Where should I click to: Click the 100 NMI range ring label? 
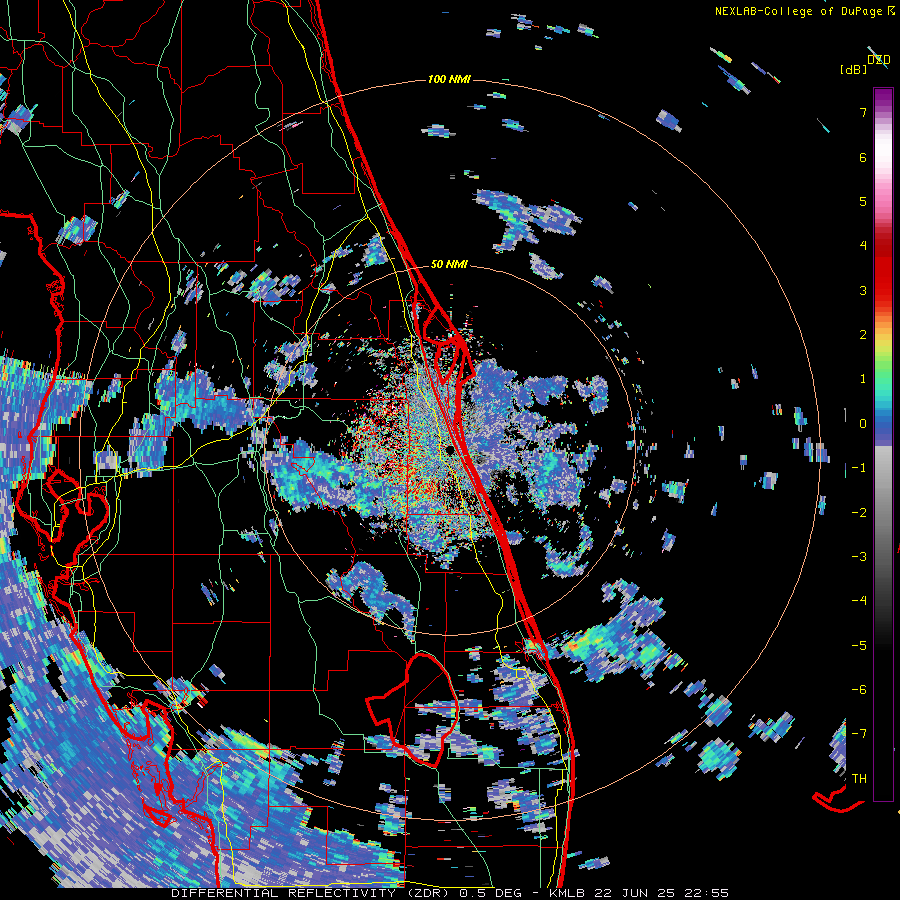click(x=449, y=79)
